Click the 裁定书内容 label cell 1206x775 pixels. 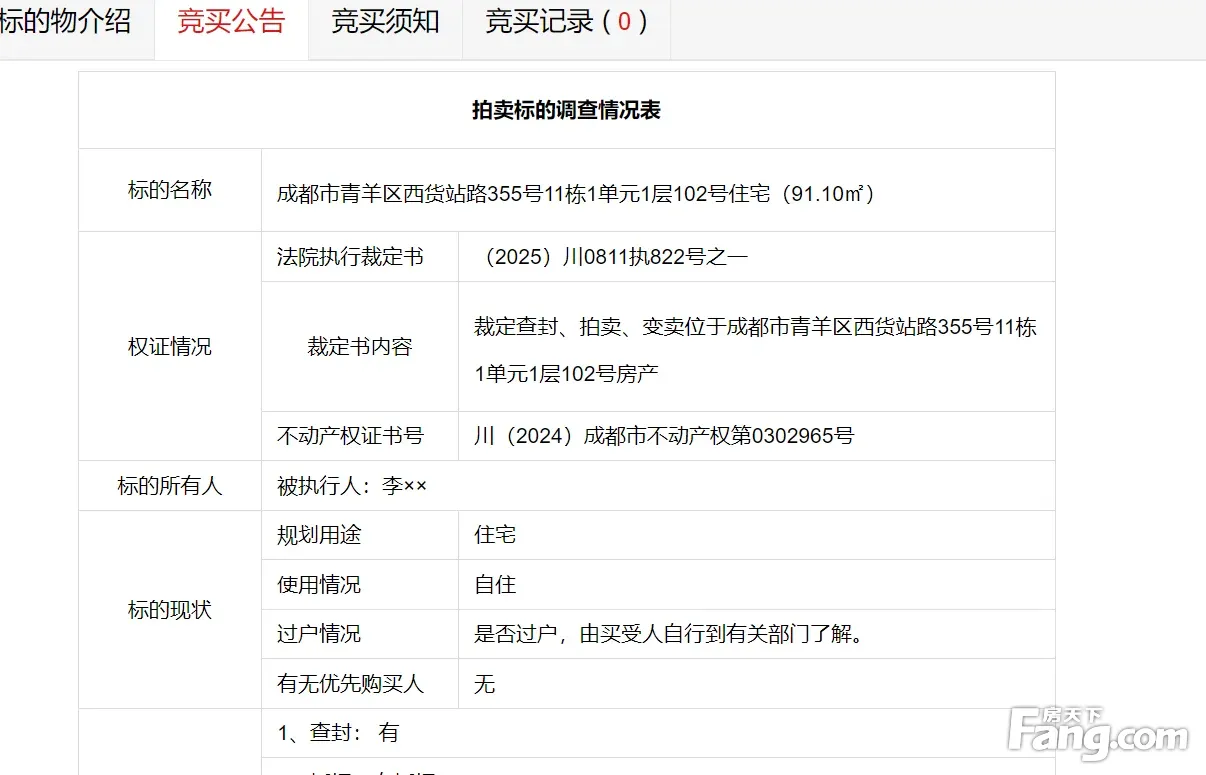click(359, 347)
